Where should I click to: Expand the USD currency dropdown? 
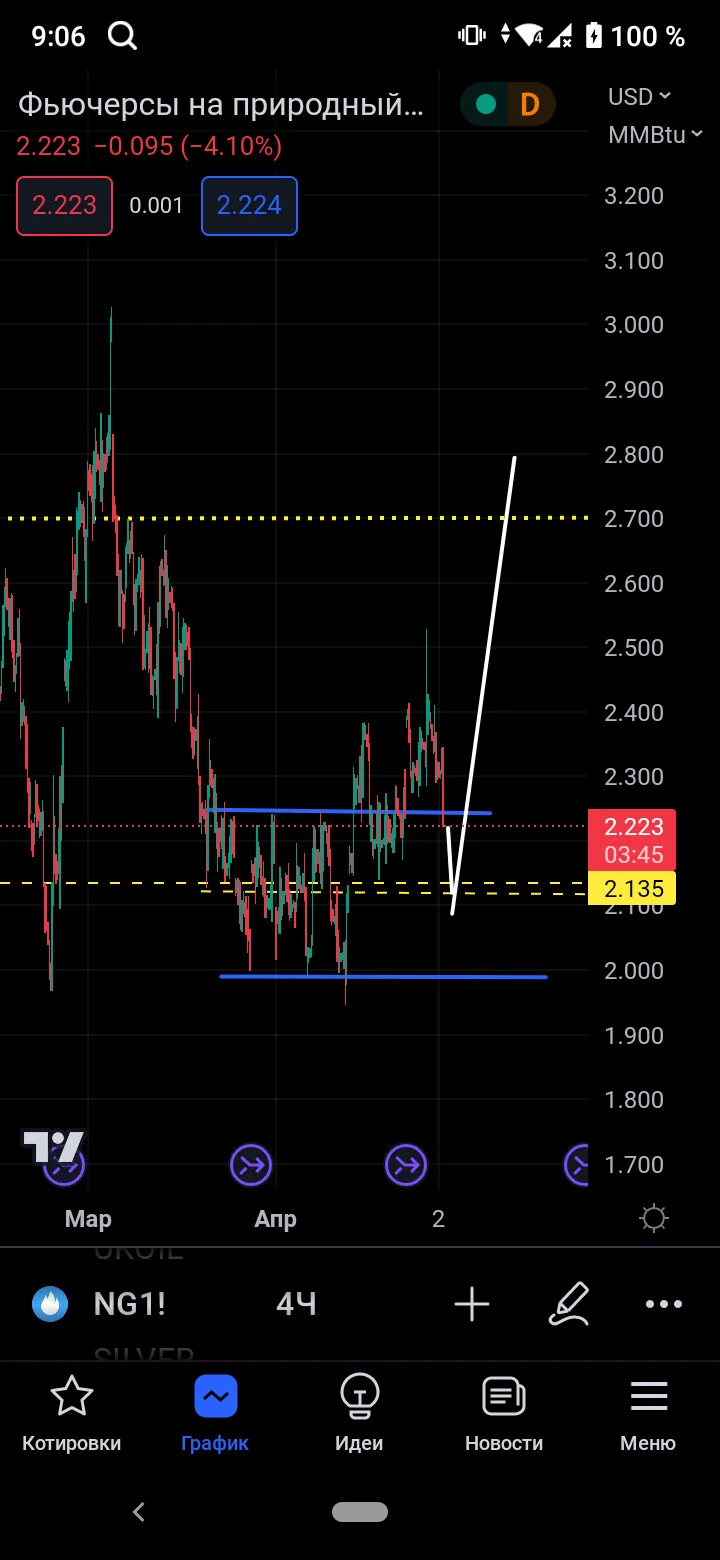coord(640,97)
